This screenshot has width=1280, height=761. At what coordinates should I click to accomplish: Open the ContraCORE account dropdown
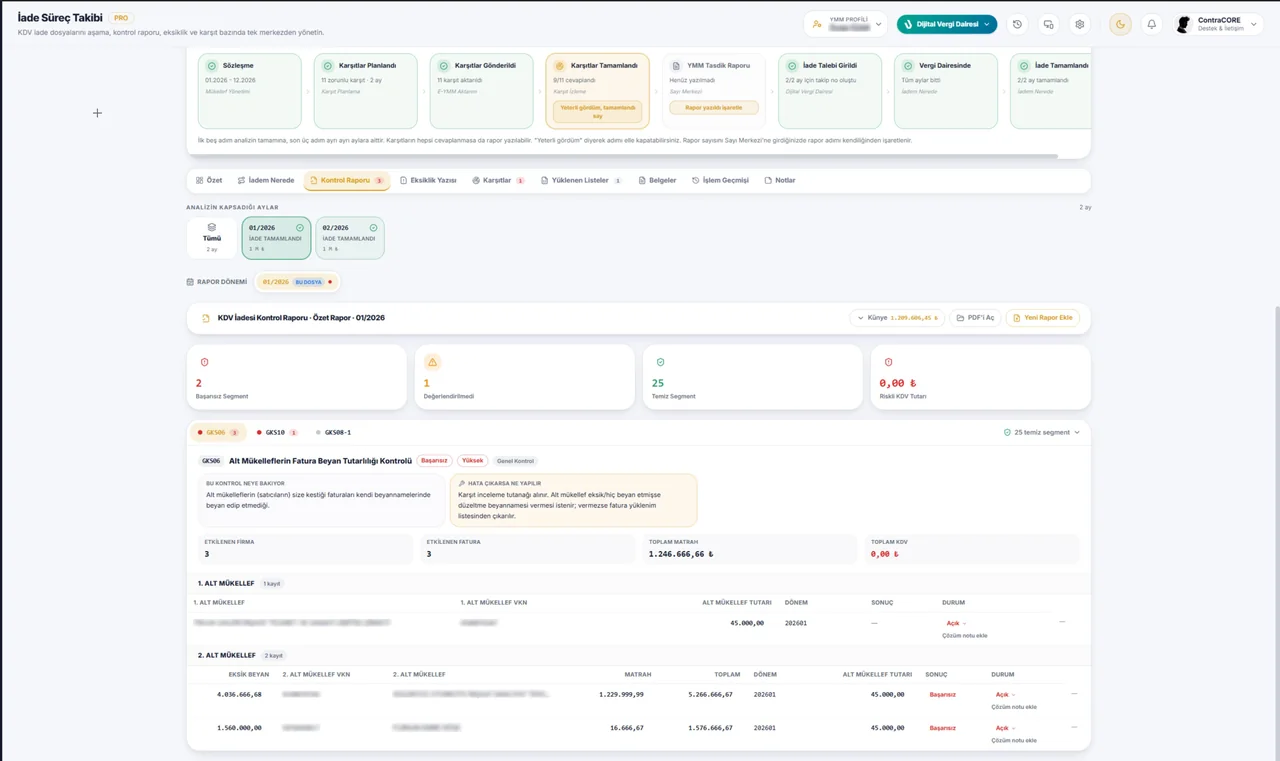click(x=1218, y=24)
